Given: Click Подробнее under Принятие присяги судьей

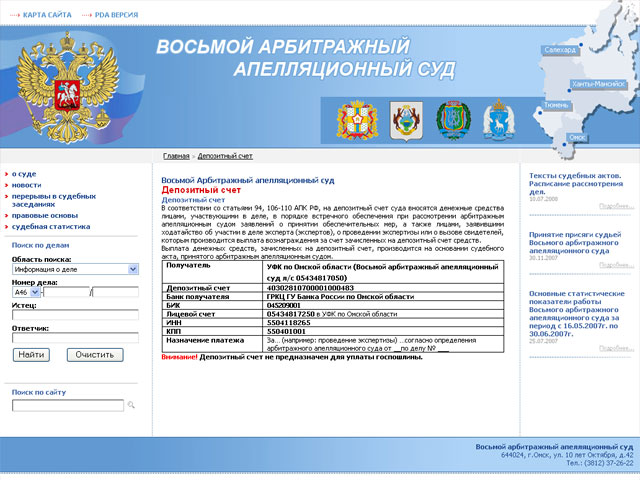Looking at the screenshot, I should pos(616,265).
